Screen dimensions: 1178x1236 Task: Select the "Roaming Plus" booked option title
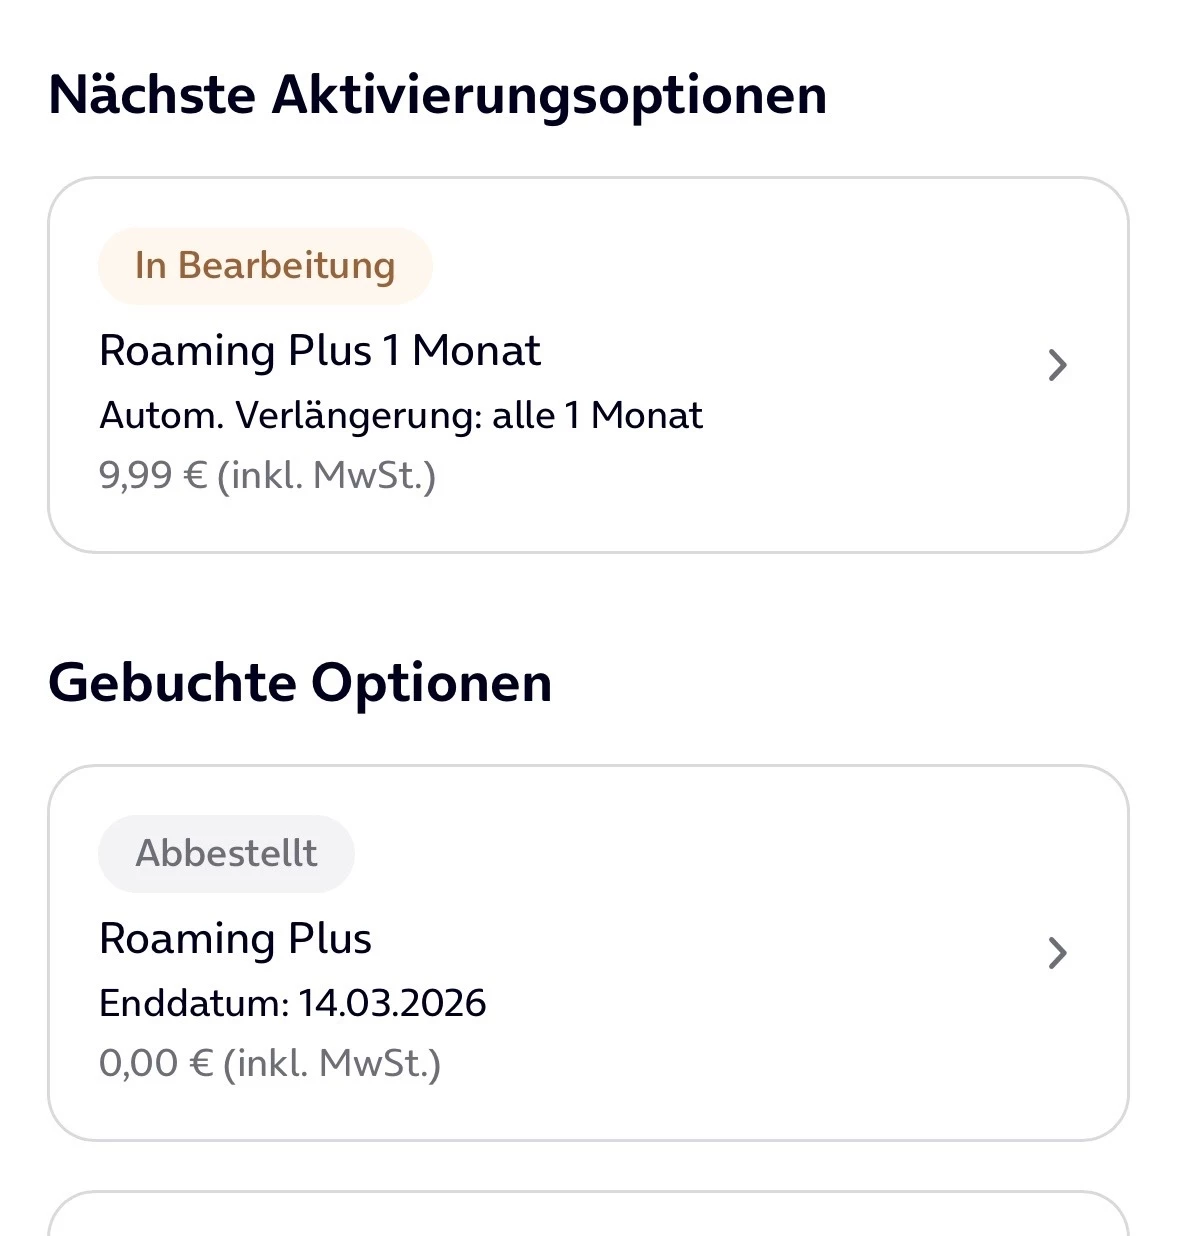235,939
